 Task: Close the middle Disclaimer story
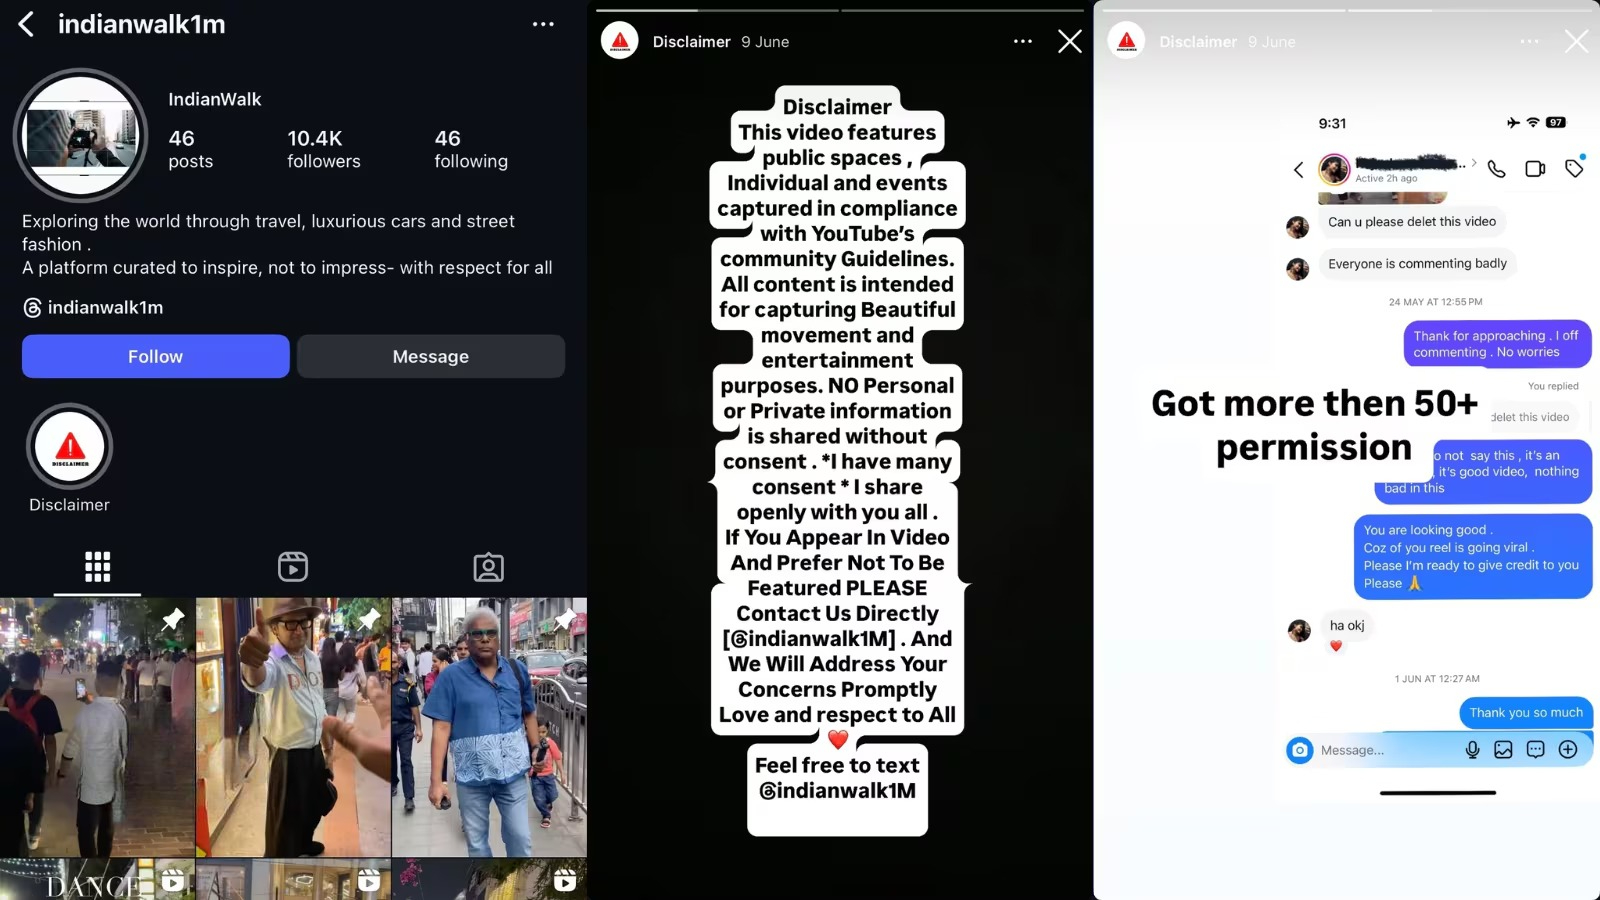(x=1070, y=41)
